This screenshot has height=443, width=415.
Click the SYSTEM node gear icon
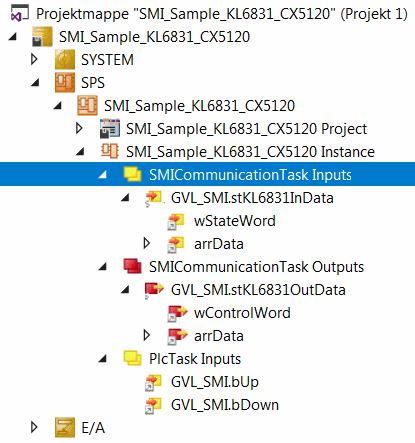pyautogui.click(x=65, y=59)
